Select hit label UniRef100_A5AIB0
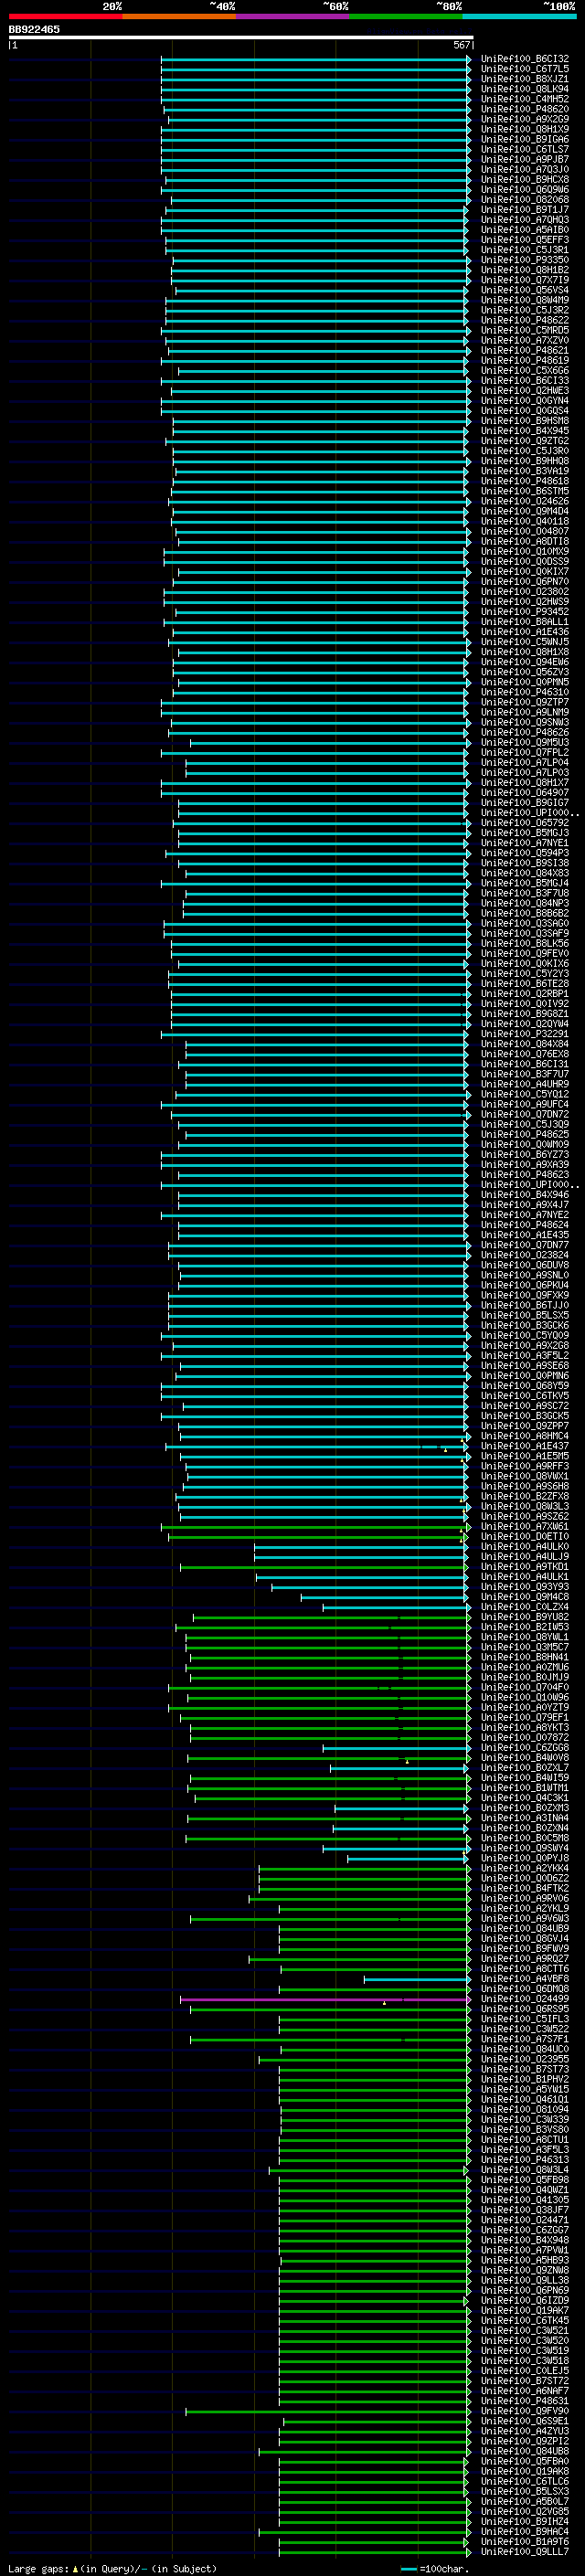Image resolution: width=585 pixels, height=2576 pixels. click(525, 230)
